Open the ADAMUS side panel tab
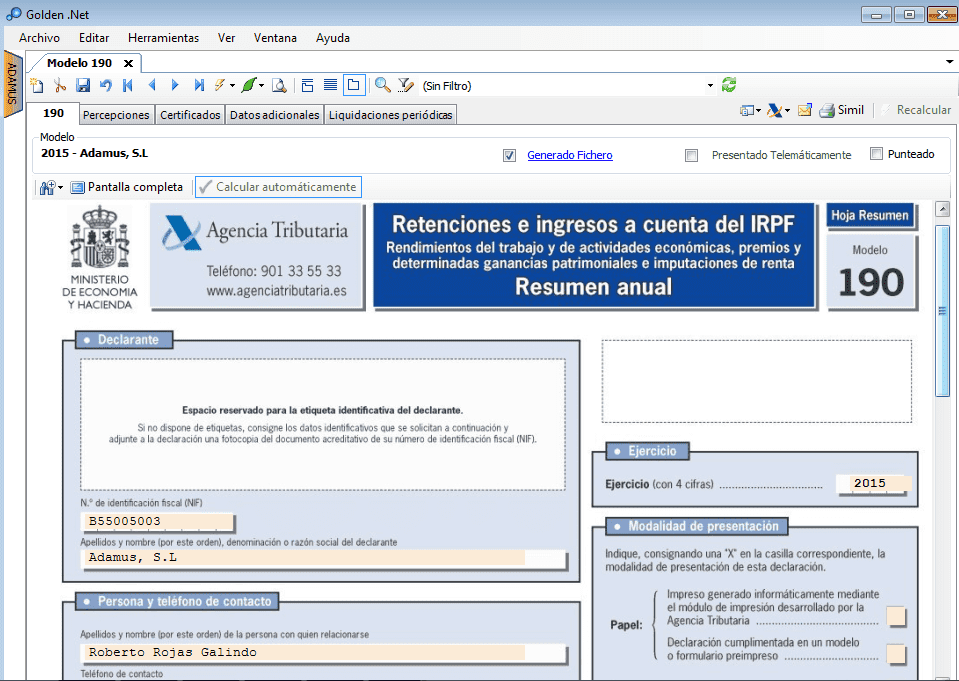Viewport: 959px width, 681px height. pyautogui.click(x=12, y=85)
